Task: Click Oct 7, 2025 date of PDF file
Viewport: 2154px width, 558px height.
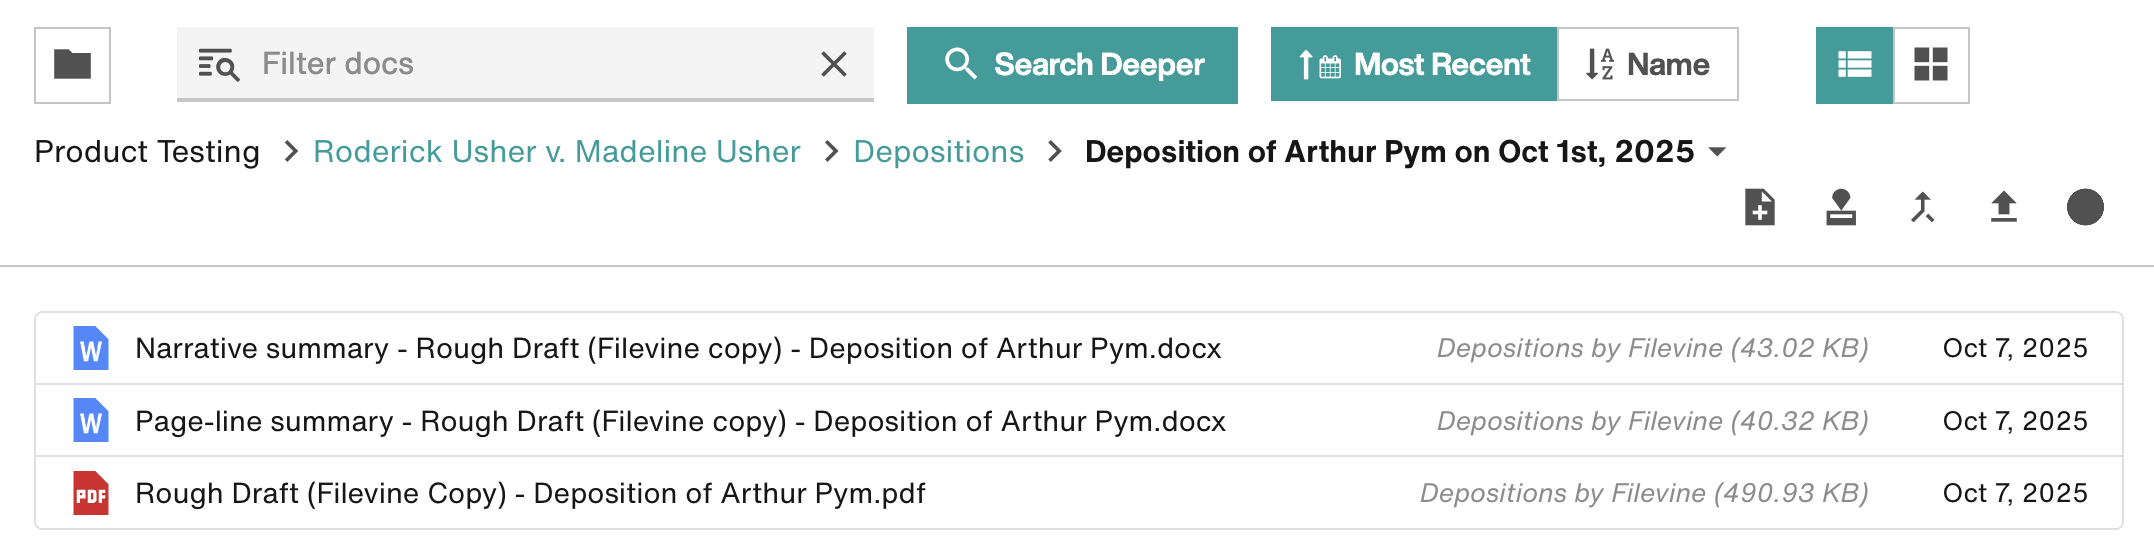Action: tap(2015, 493)
